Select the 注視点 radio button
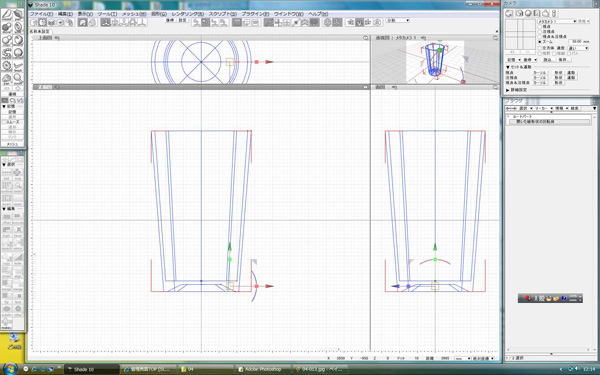 540,32
